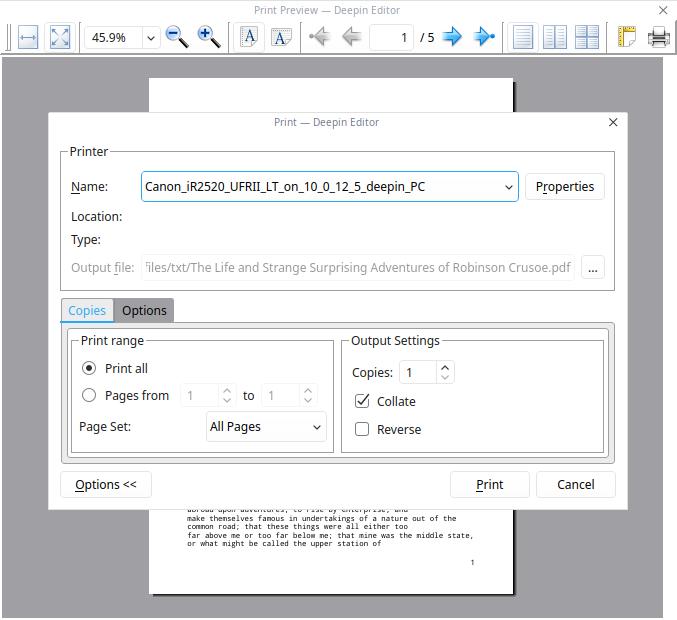This screenshot has width=677, height=620.
Task: Enable the Reverse checkbox
Action: tap(362, 429)
